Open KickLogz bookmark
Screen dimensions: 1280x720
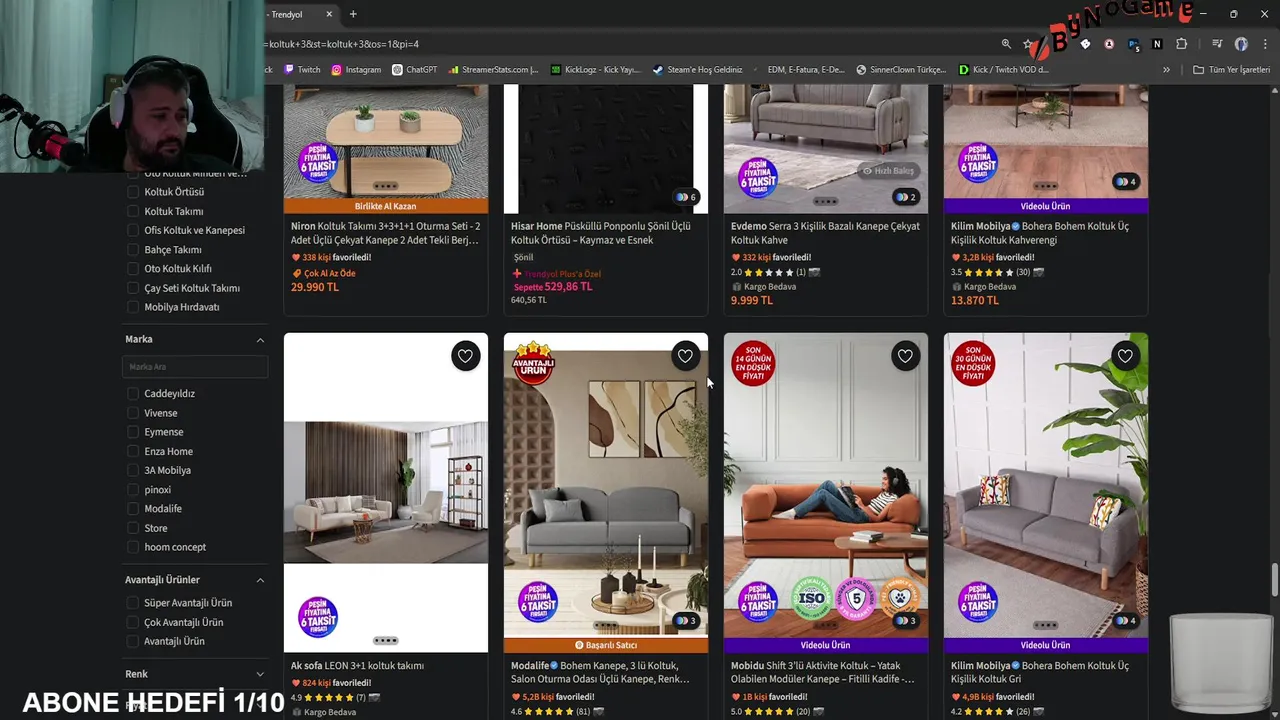pyautogui.click(x=595, y=70)
